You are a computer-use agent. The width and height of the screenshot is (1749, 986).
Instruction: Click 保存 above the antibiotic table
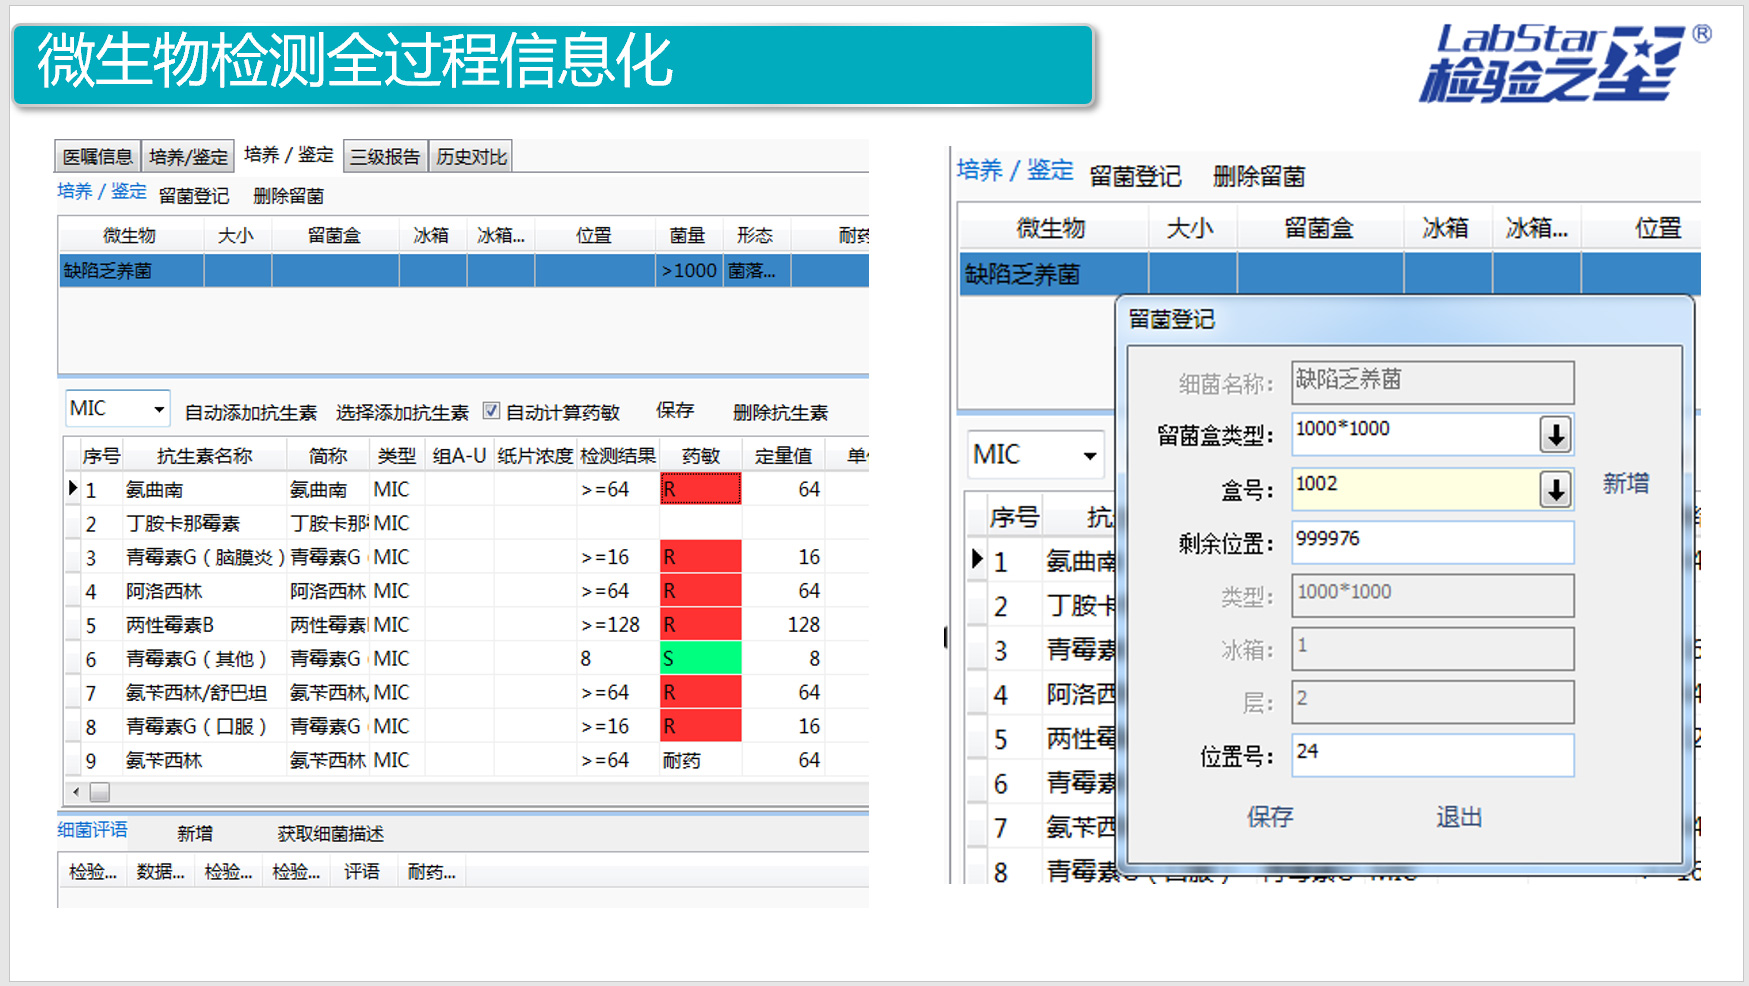pos(675,410)
